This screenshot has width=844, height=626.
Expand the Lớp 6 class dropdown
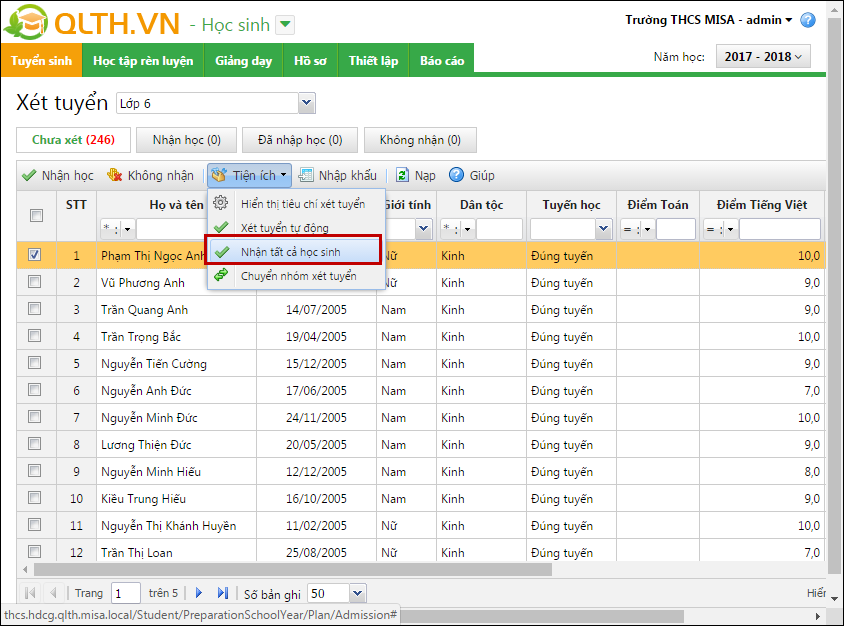(x=306, y=103)
